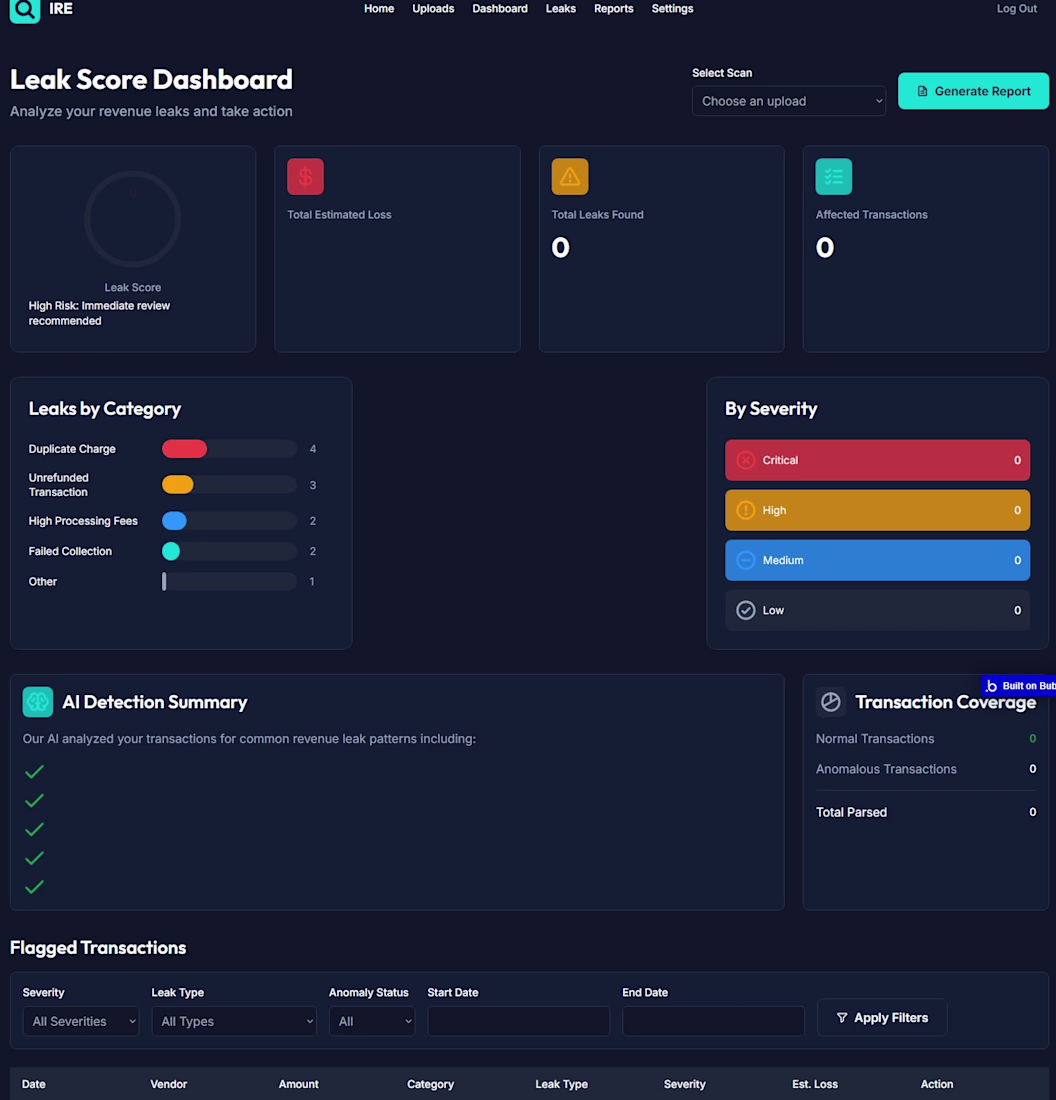Click the Action column header
This screenshot has height=1100, width=1056.
pos(937,1084)
